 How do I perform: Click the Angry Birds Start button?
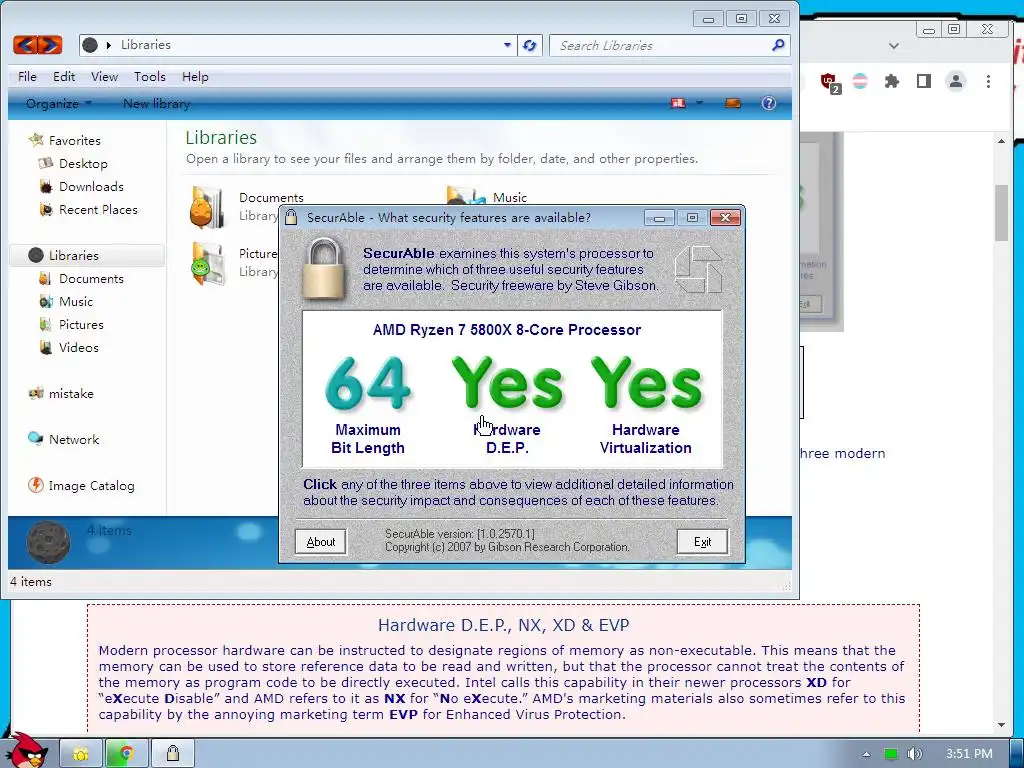[27, 750]
